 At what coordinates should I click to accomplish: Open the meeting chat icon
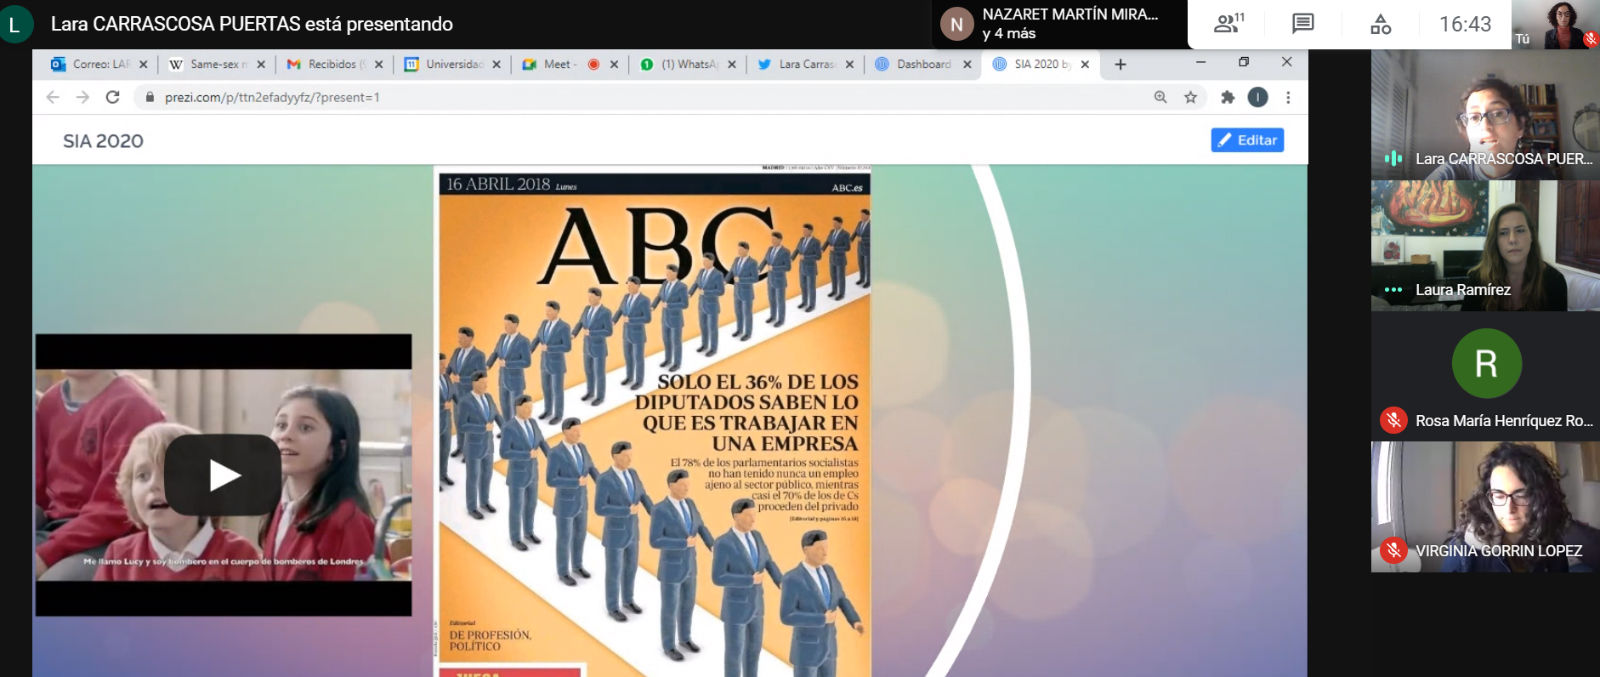click(x=1303, y=24)
